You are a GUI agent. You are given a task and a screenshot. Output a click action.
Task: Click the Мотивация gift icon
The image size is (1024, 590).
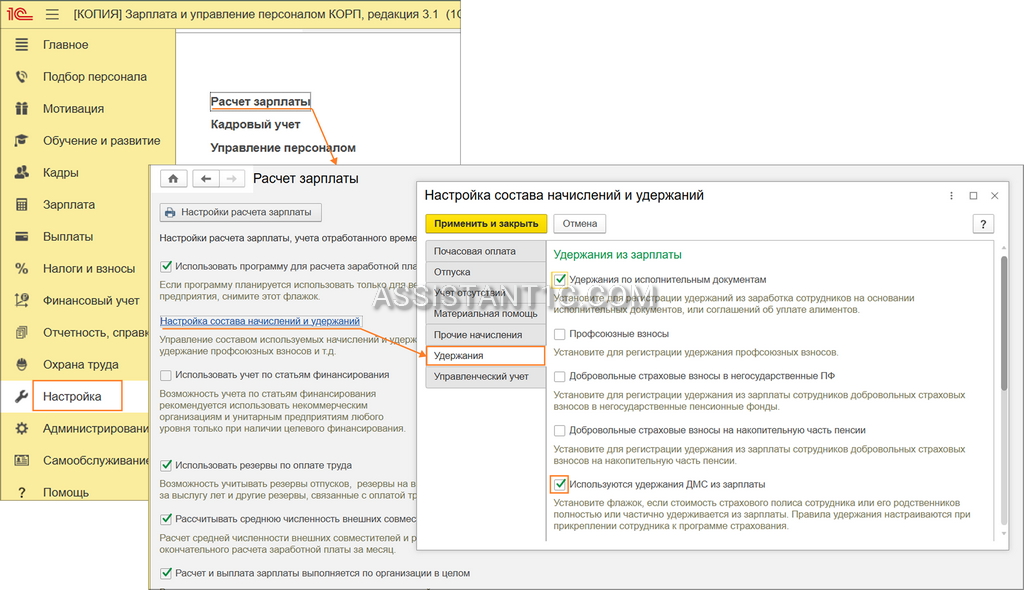coord(22,108)
